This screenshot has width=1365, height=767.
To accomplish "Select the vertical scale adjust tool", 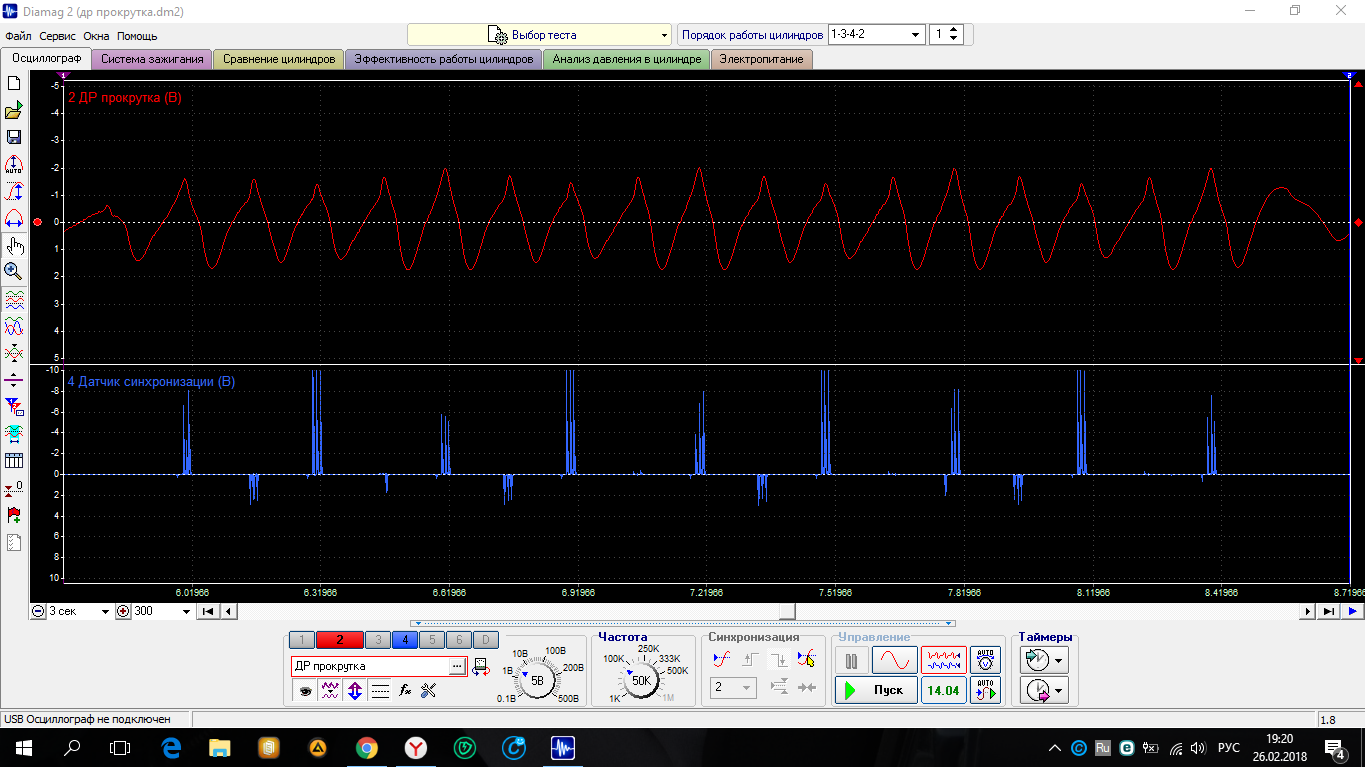I will (x=14, y=192).
